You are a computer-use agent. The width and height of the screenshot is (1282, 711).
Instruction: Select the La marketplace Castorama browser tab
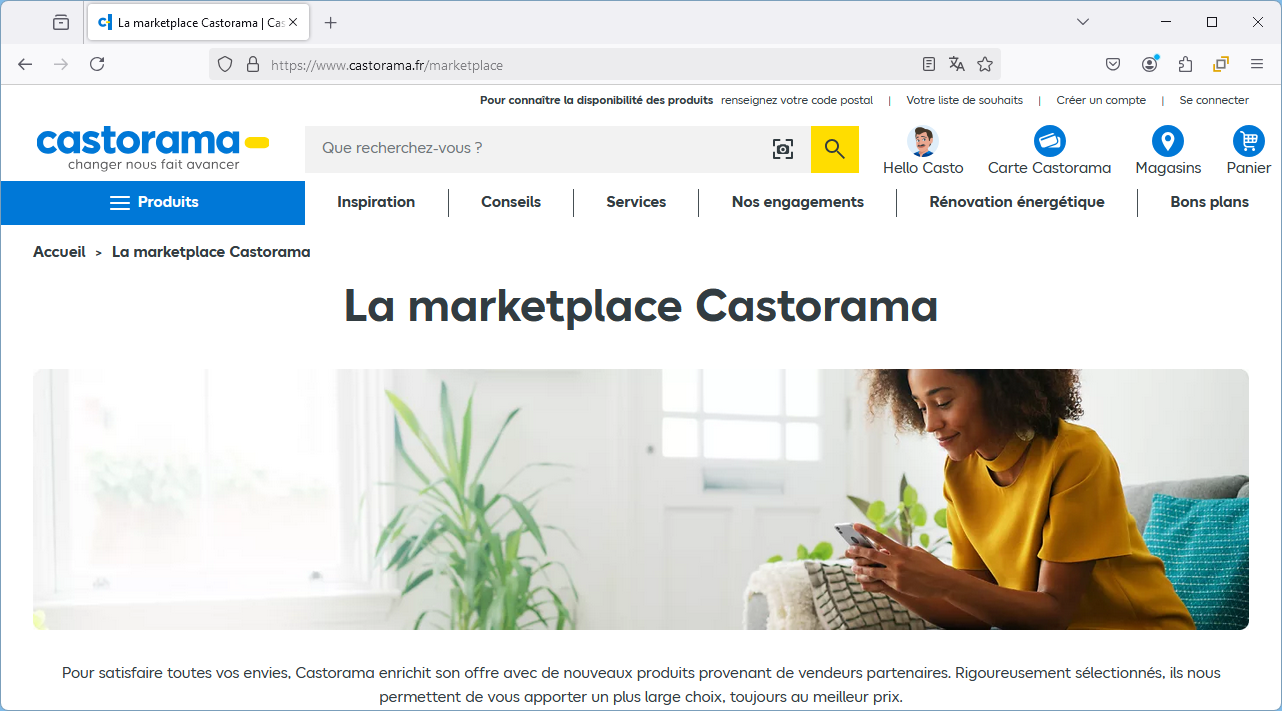(197, 22)
